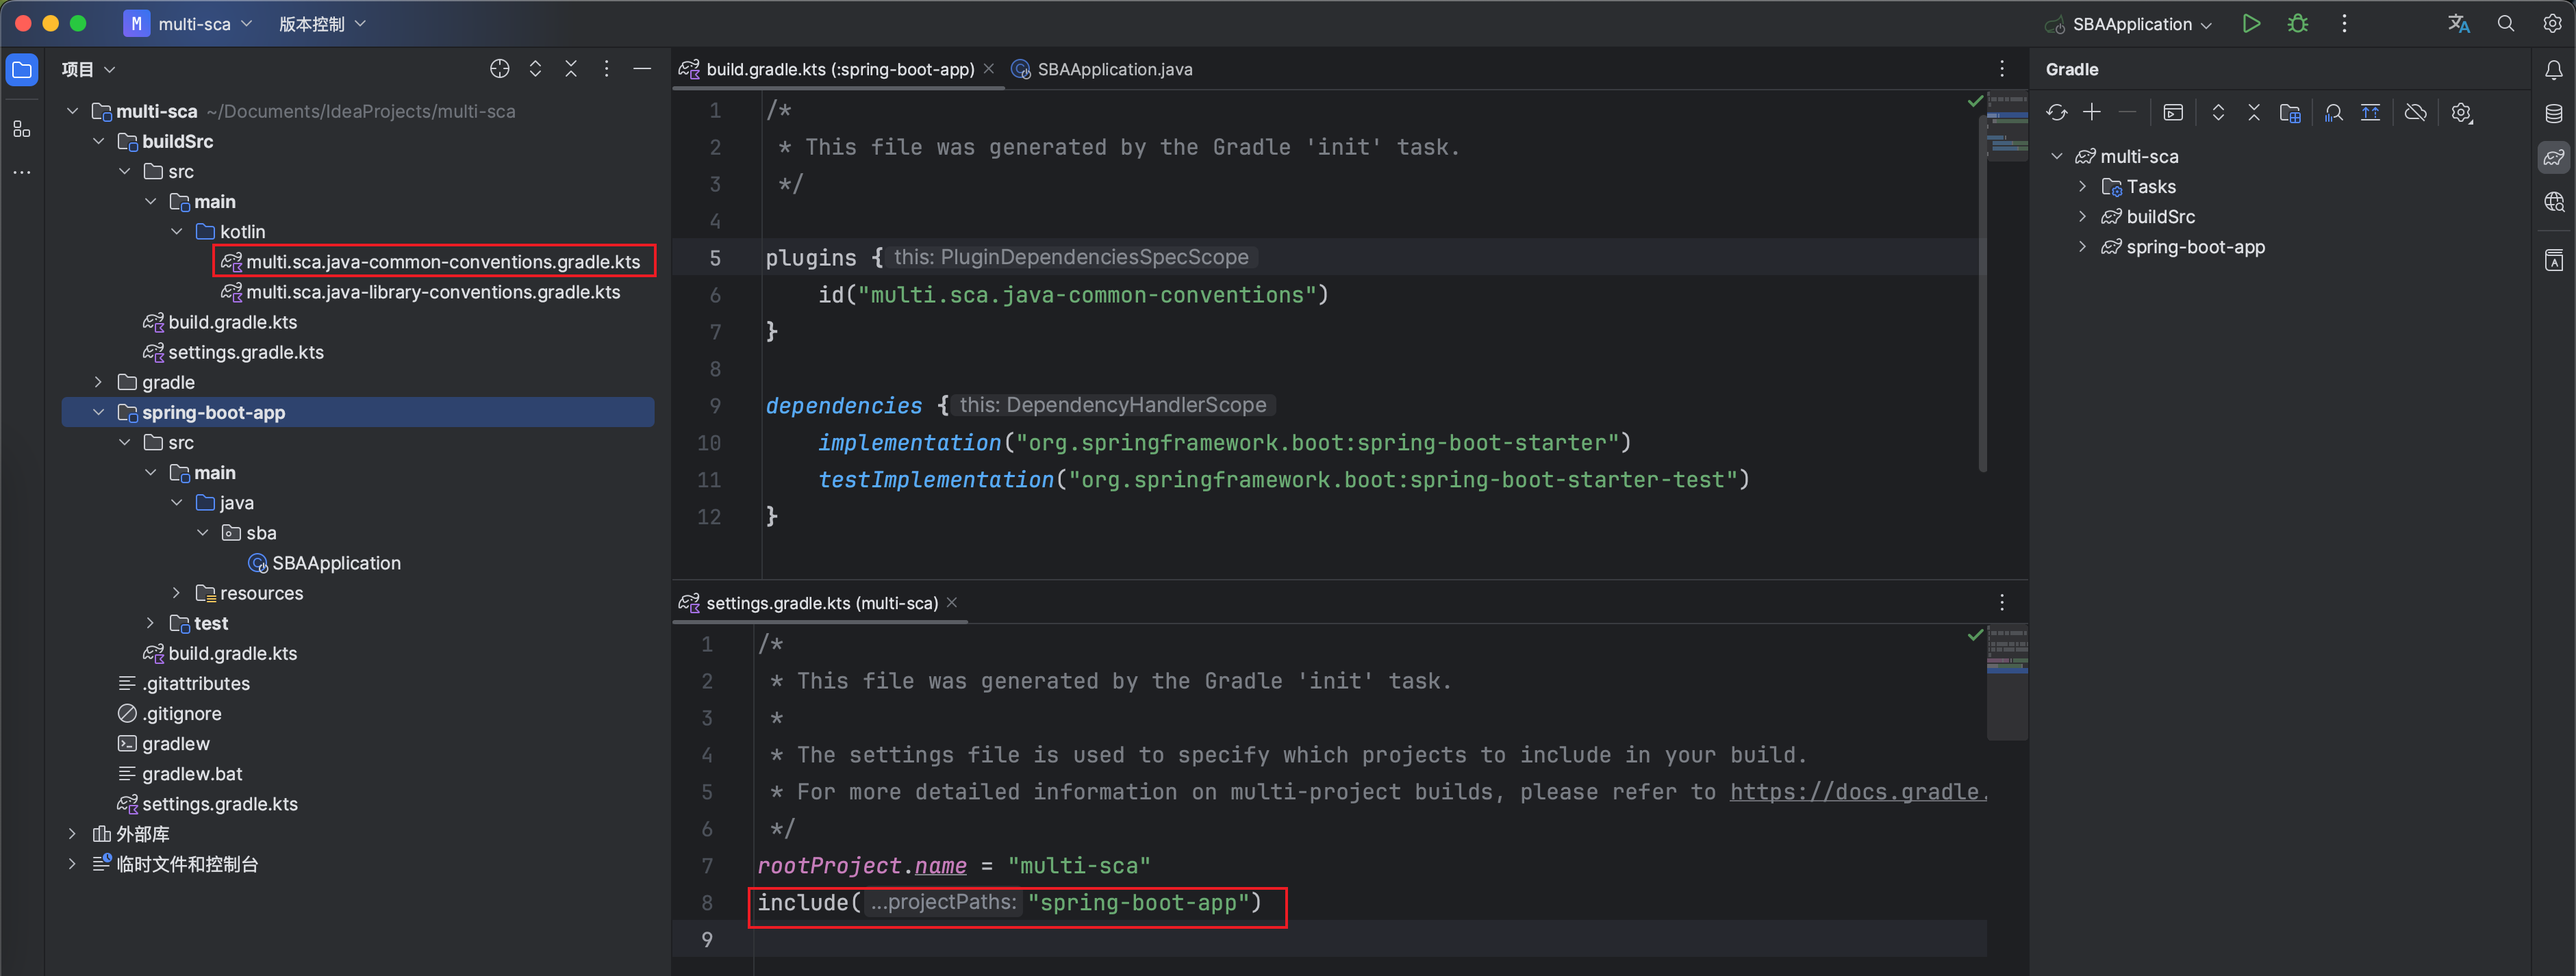2576x976 pixels.
Task: Hide the Project panel
Action: click(x=642, y=69)
